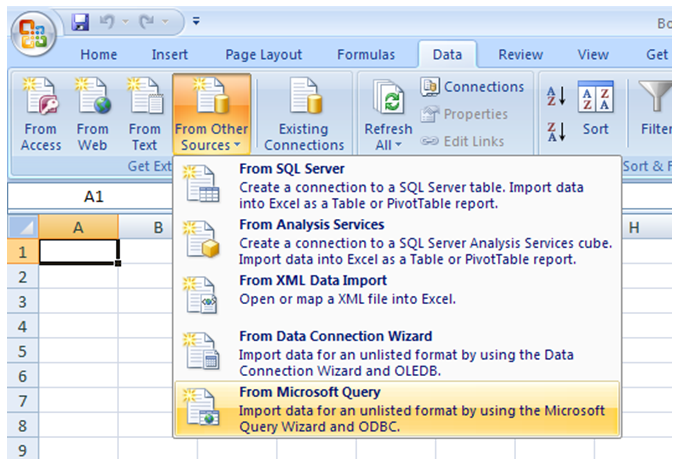The width and height of the screenshot is (680, 475).
Task: Click the Edit Links button
Action: coord(462,141)
